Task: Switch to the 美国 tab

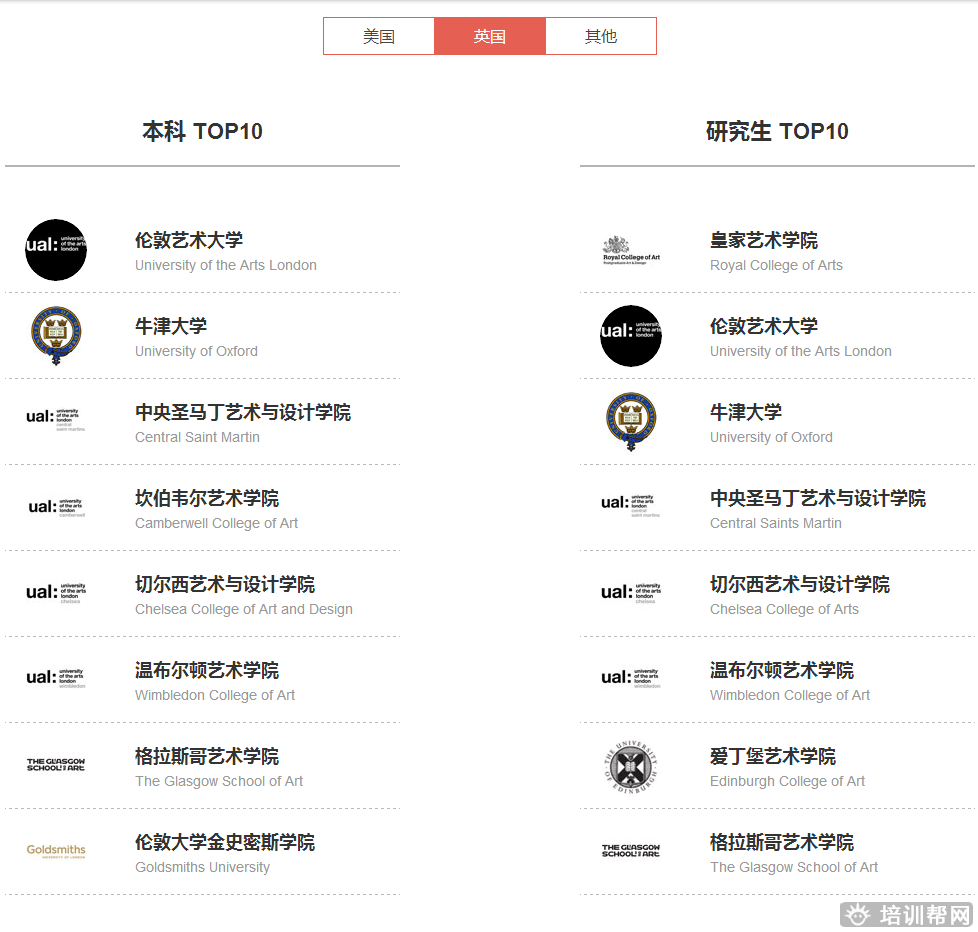Action: 379,37
